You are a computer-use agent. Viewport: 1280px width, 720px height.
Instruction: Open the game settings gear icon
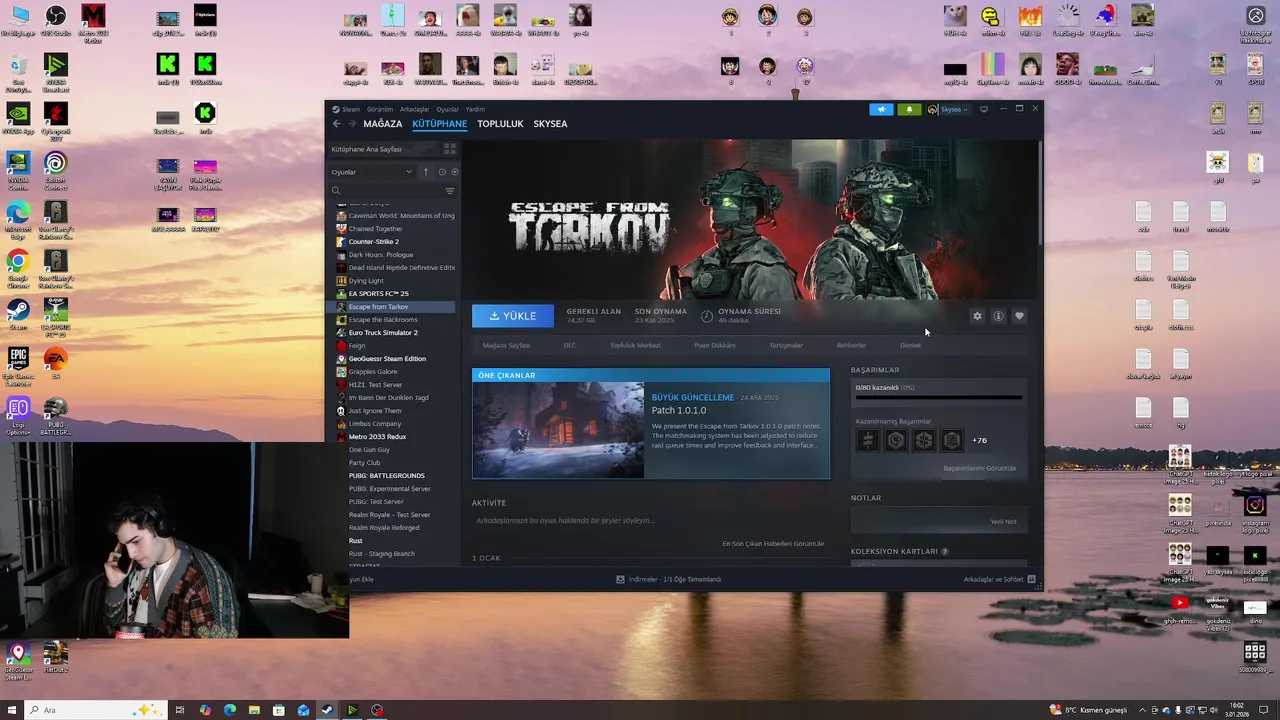977,316
